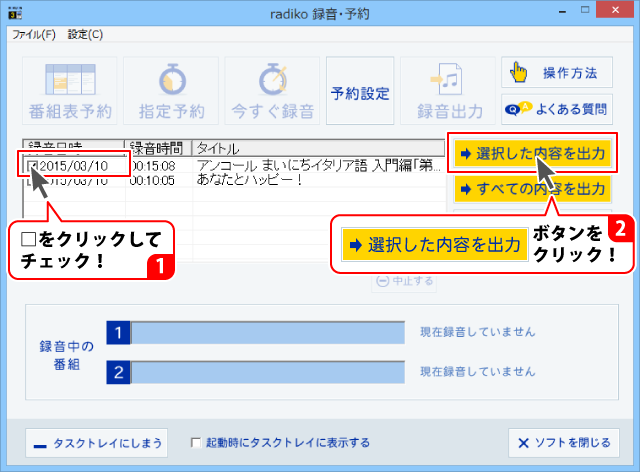This screenshot has height=472, width=640.
Task: Minimize with タスクトレイにしまう button
Action: pyautogui.click(x=96, y=443)
